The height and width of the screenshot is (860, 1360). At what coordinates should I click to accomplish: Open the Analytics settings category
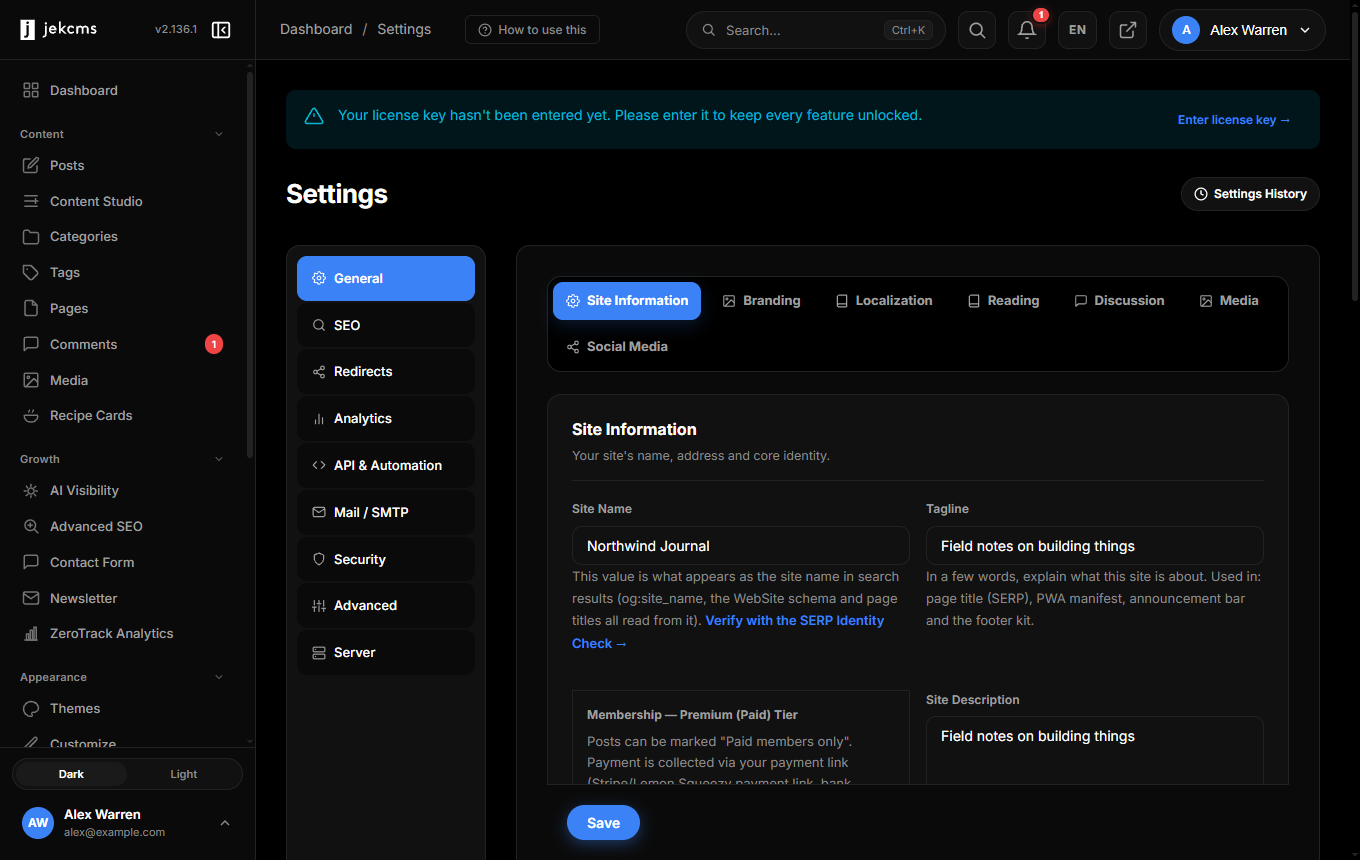[x=386, y=418]
